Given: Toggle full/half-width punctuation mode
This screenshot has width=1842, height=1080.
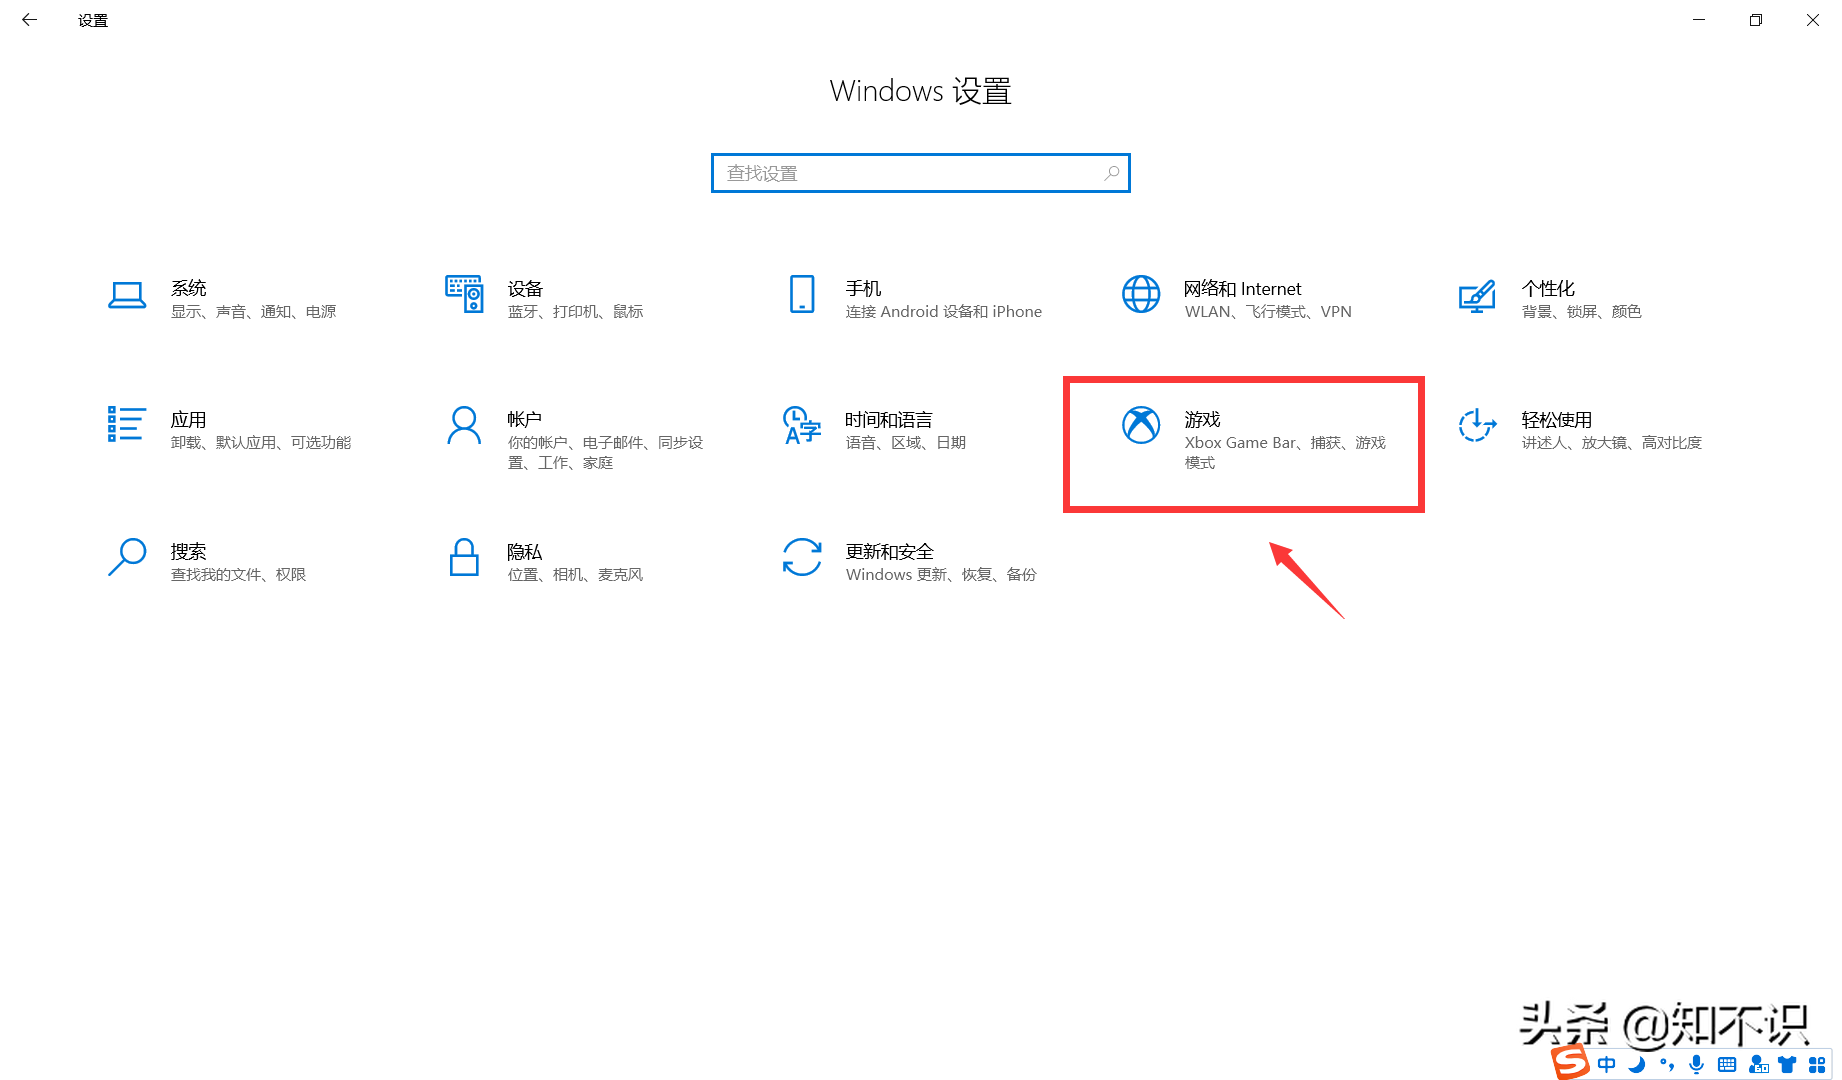Looking at the screenshot, I should pos(1666,1063).
